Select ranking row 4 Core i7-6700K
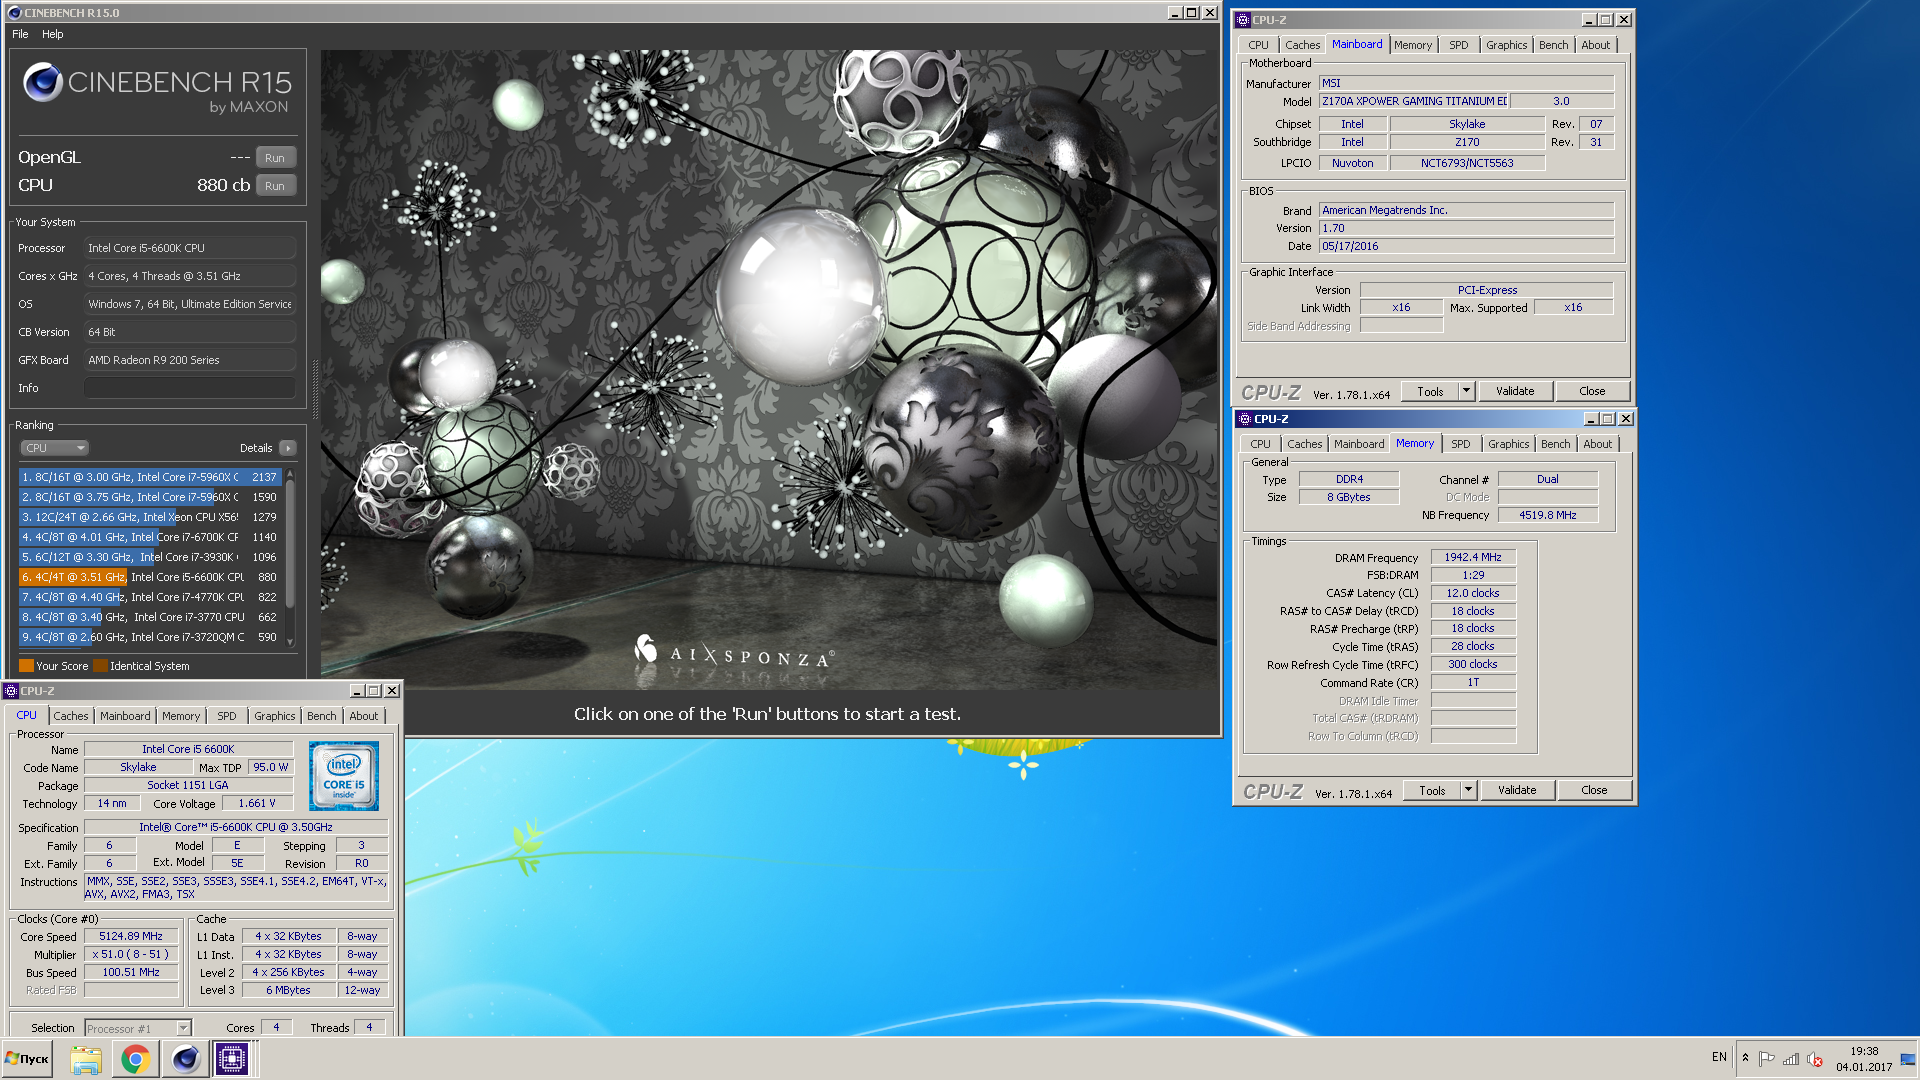 coord(150,537)
